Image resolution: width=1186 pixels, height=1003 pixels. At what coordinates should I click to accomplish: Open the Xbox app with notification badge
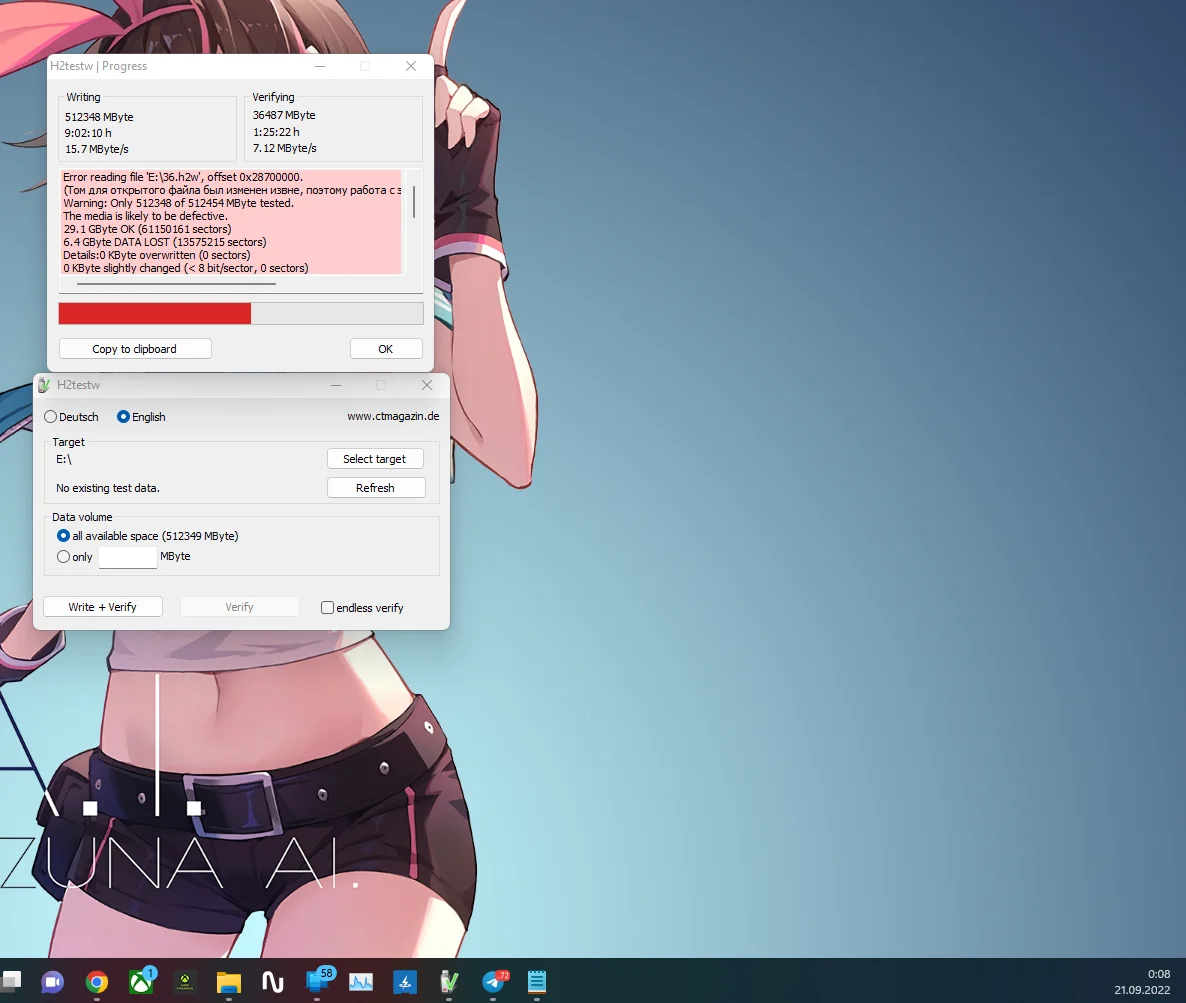[x=141, y=981]
